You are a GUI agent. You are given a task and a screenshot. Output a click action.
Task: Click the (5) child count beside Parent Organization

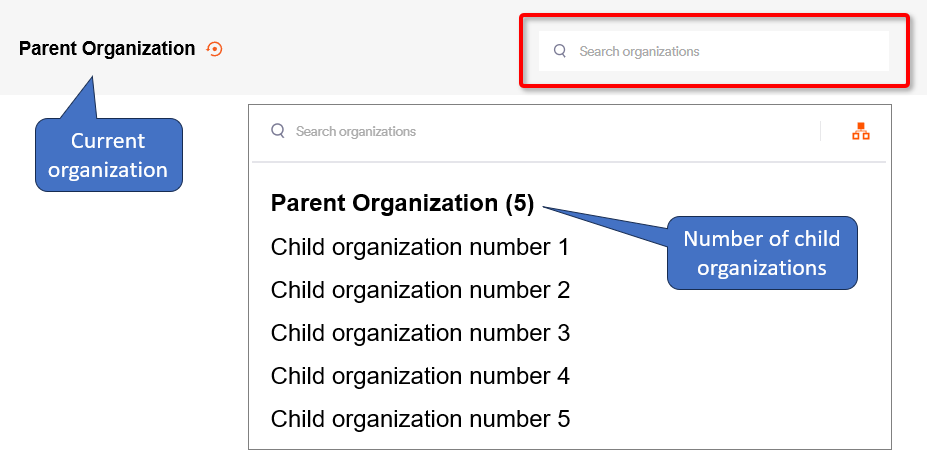click(518, 204)
